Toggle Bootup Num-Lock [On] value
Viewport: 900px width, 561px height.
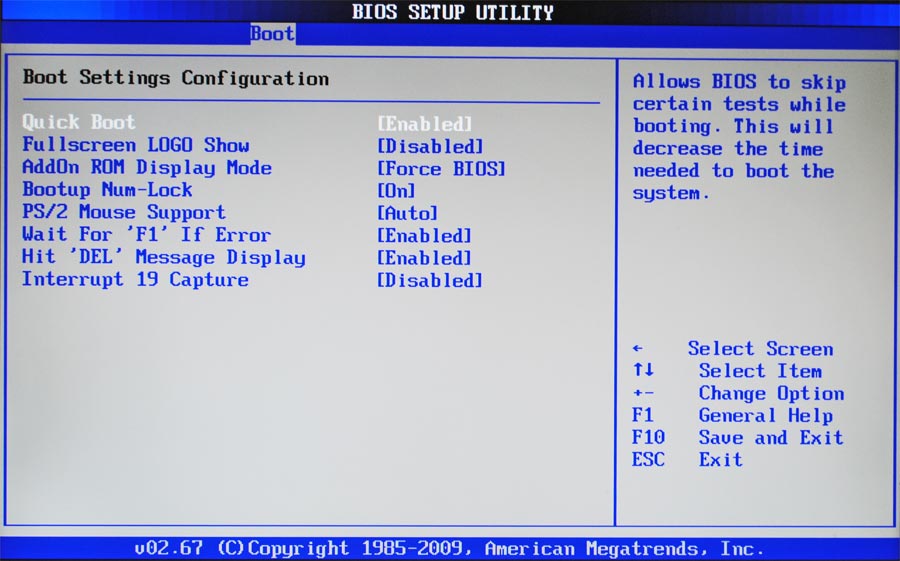pos(396,191)
